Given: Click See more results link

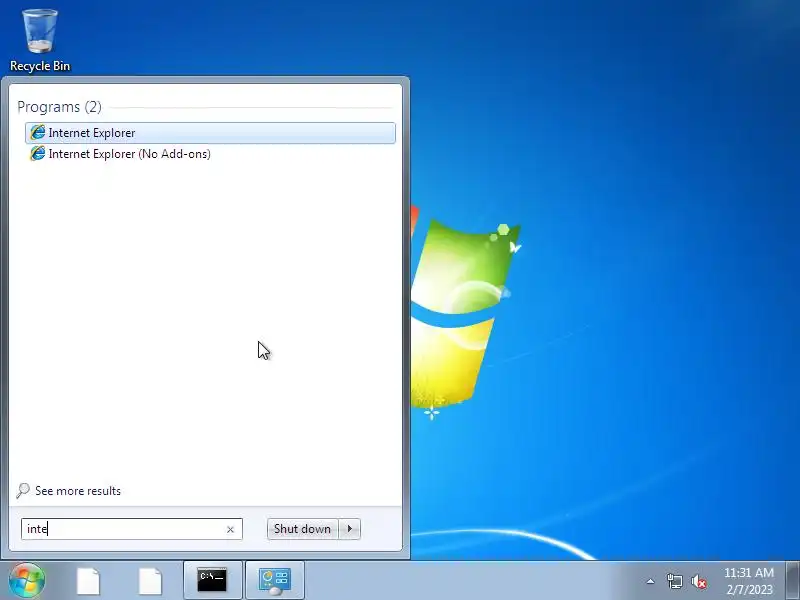Looking at the screenshot, I should click(78, 491).
